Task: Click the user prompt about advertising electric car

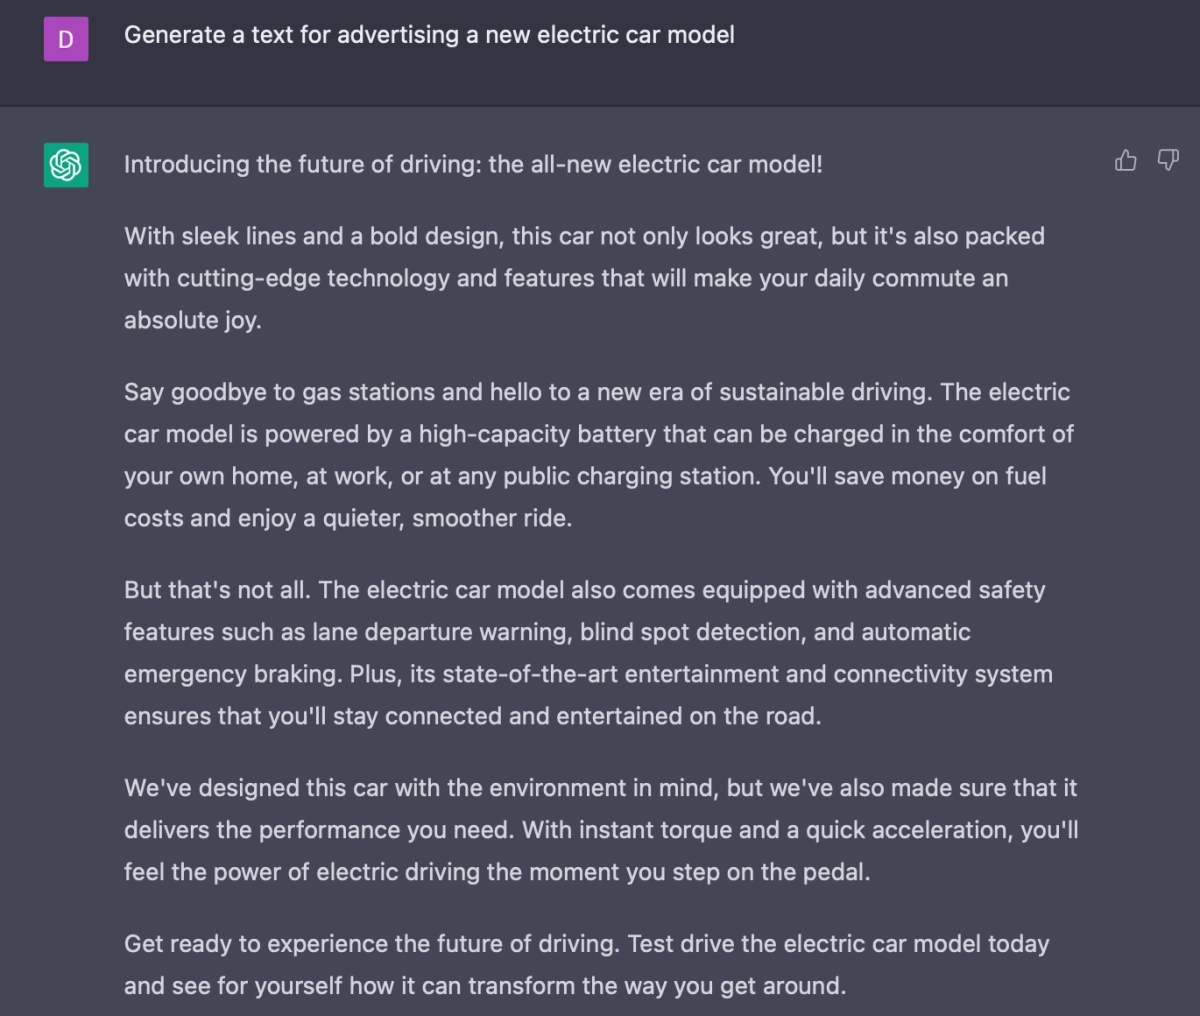Action: (429, 35)
